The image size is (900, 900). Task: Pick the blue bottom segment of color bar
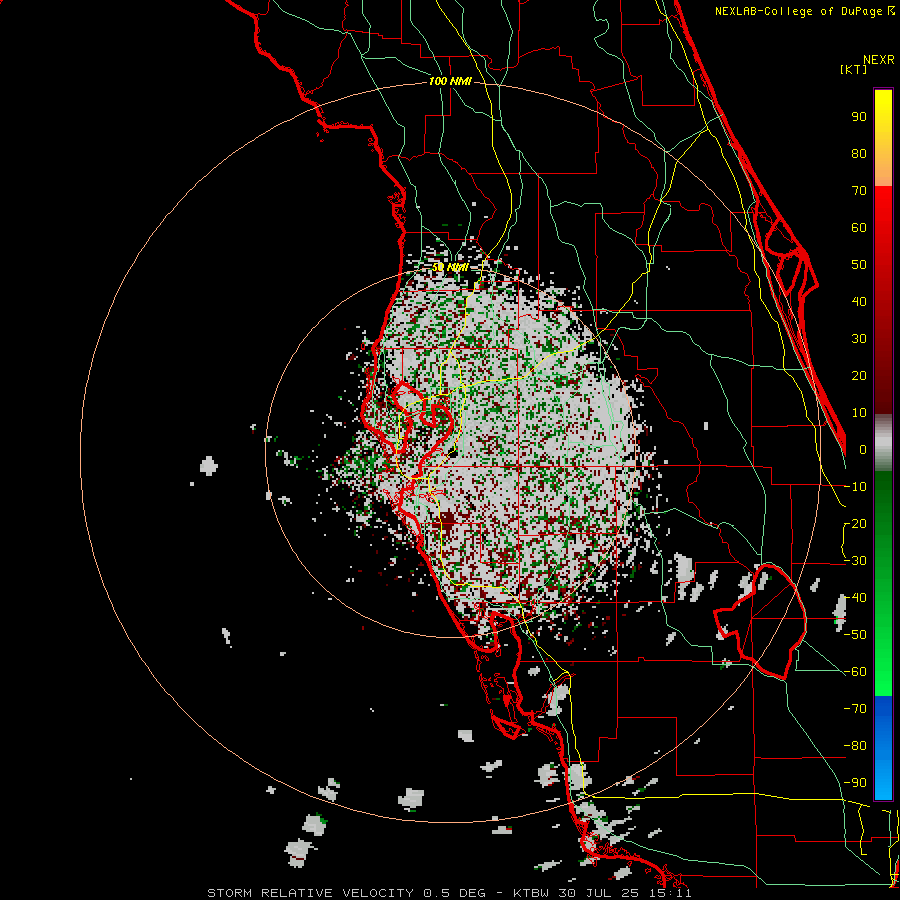[883, 748]
